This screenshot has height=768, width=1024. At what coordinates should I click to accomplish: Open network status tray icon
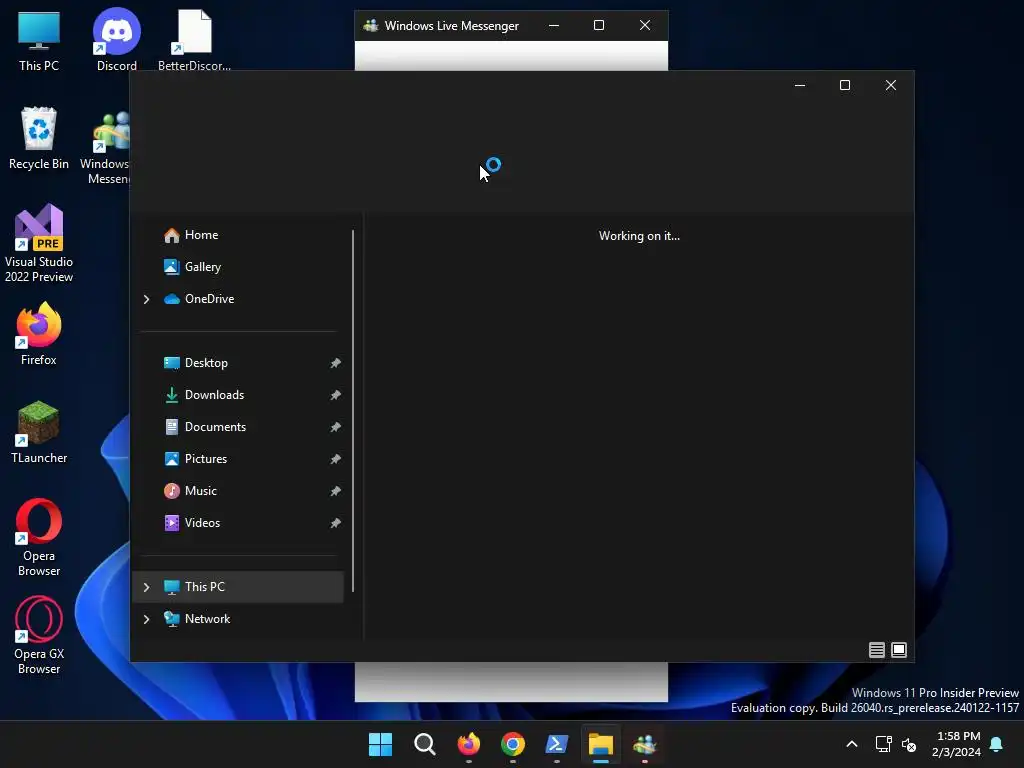pos(884,744)
